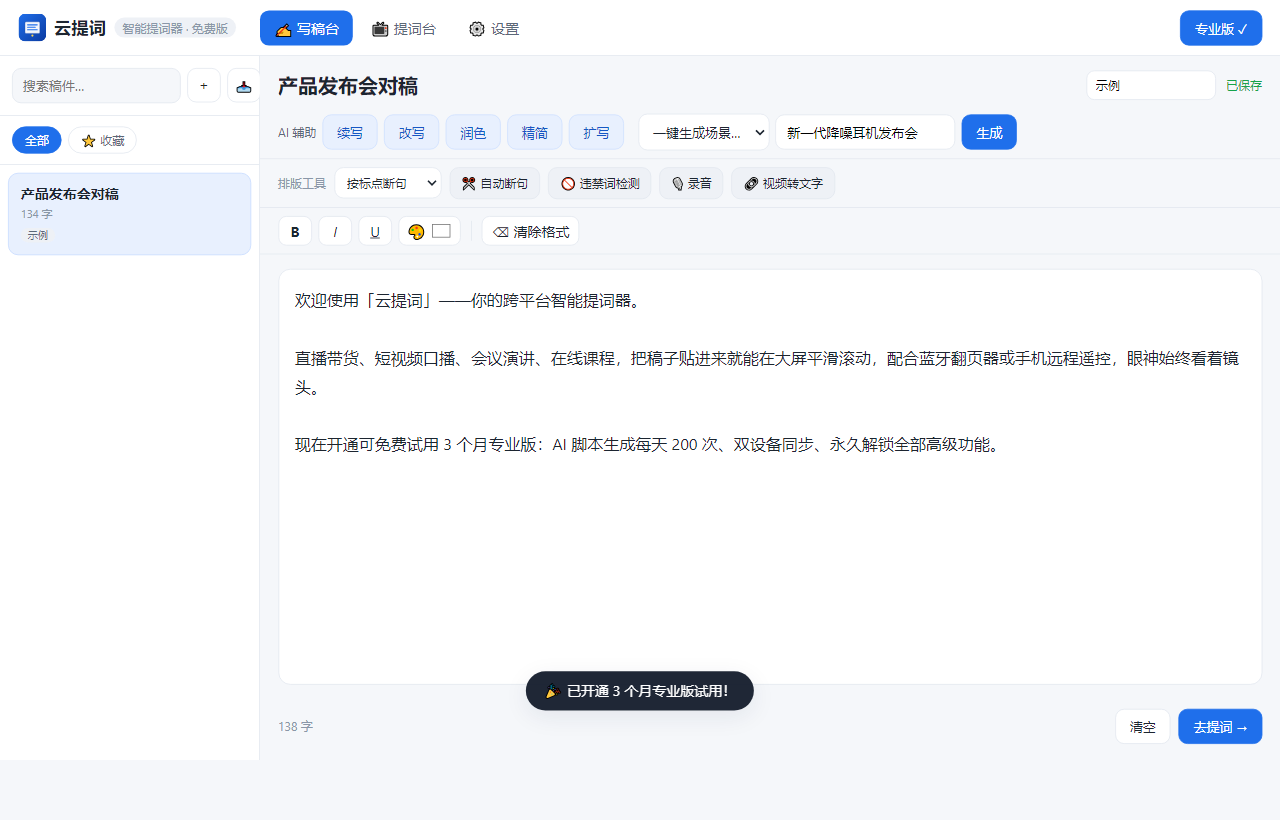The height and width of the screenshot is (820, 1280).
Task: Switch to the 提词台 tab
Action: pyautogui.click(x=404, y=28)
